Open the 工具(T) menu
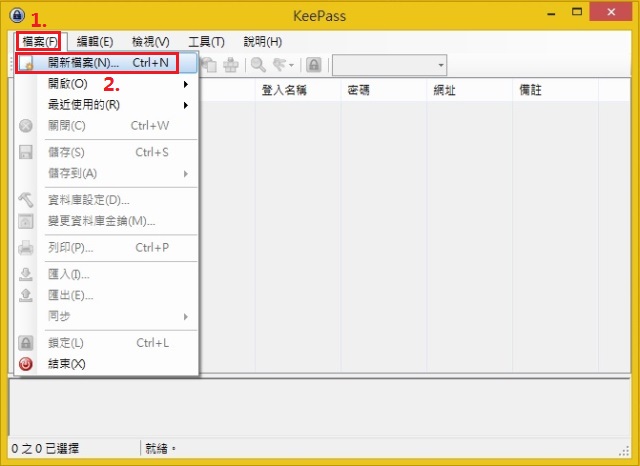The width and height of the screenshot is (640, 466). tap(206, 42)
